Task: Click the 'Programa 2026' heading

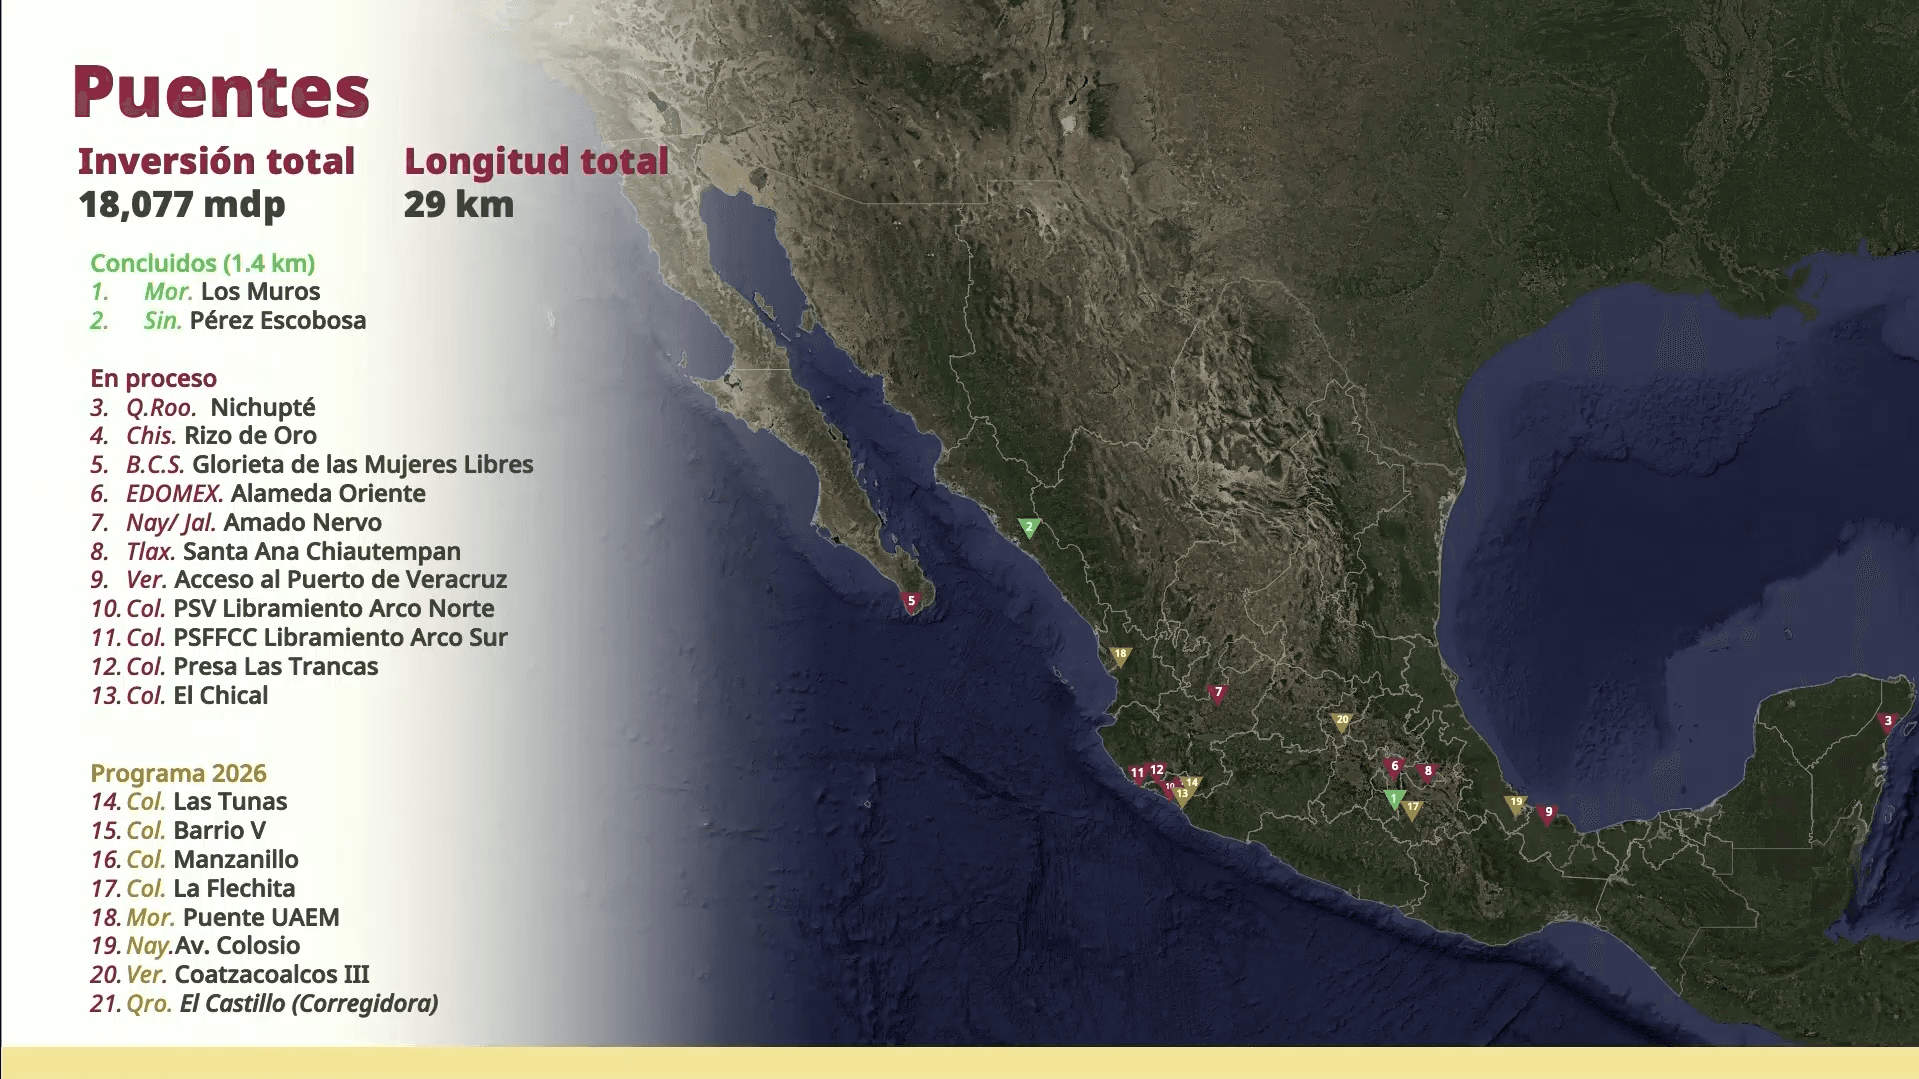Action: point(178,773)
